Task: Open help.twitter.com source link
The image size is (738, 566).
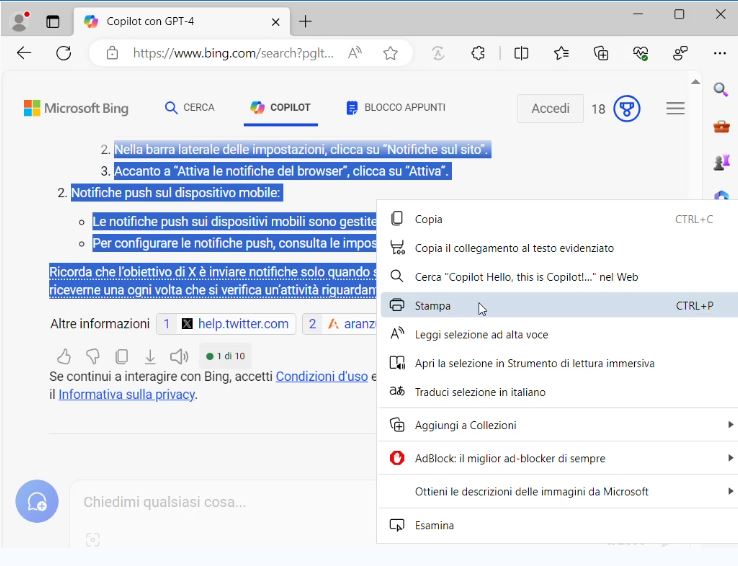Action: [226, 324]
